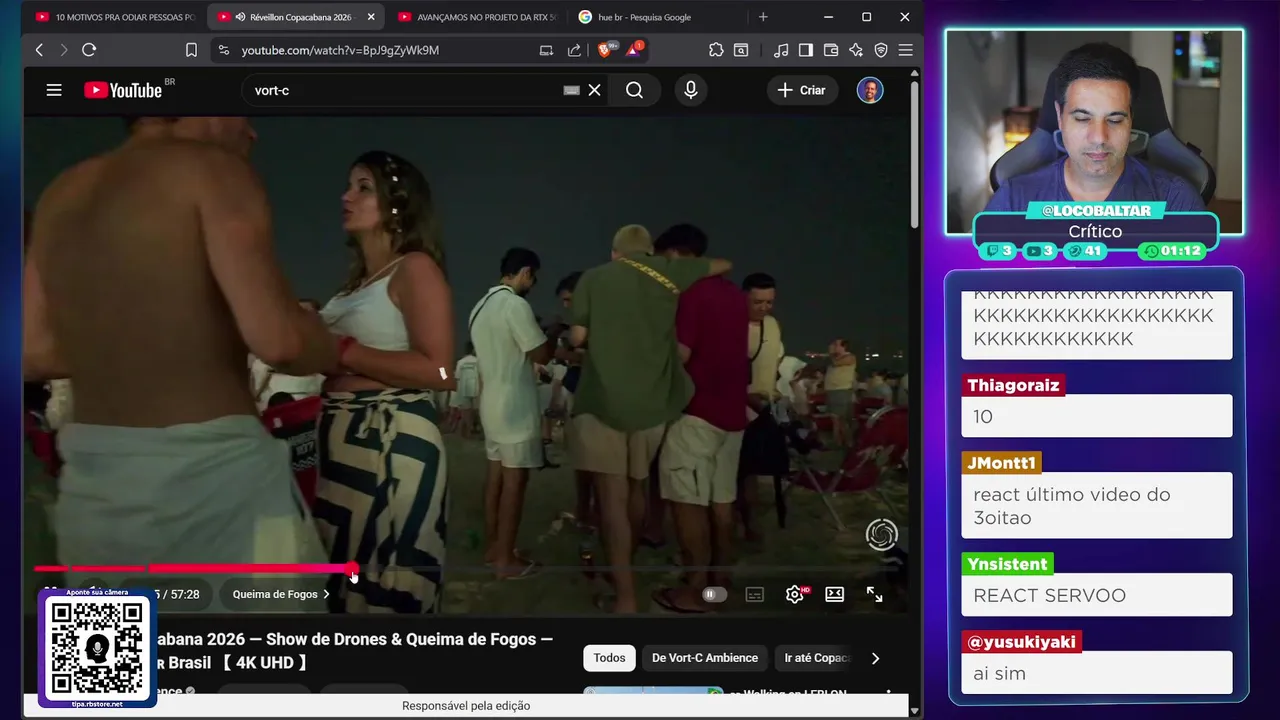
Task: Toggle subtitles on the video player
Action: pyautogui.click(x=755, y=594)
